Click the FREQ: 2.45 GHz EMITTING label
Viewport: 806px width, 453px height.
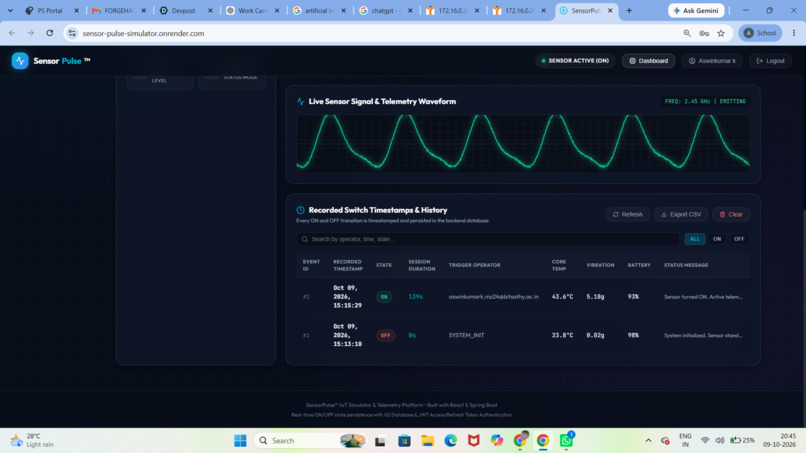click(x=705, y=101)
